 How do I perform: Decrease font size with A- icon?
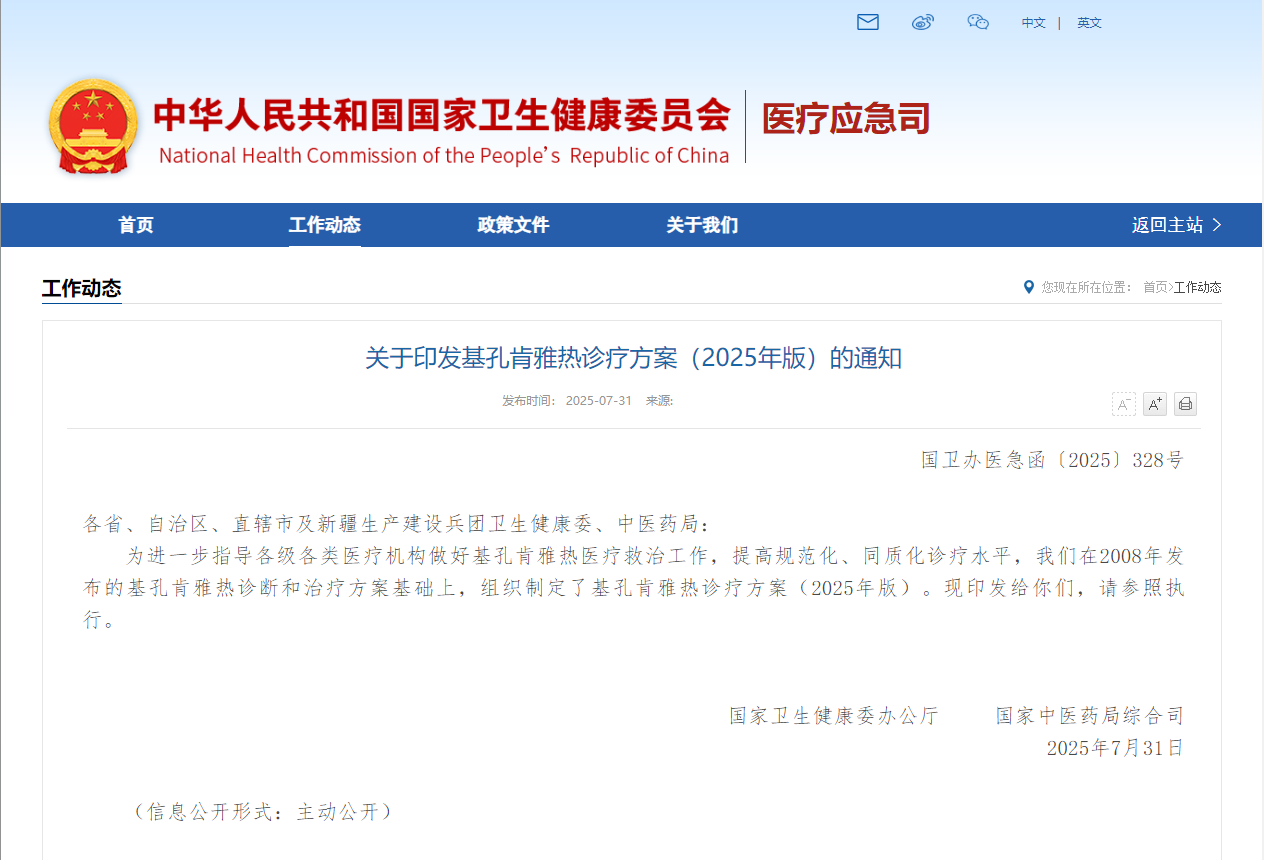point(1124,404)
